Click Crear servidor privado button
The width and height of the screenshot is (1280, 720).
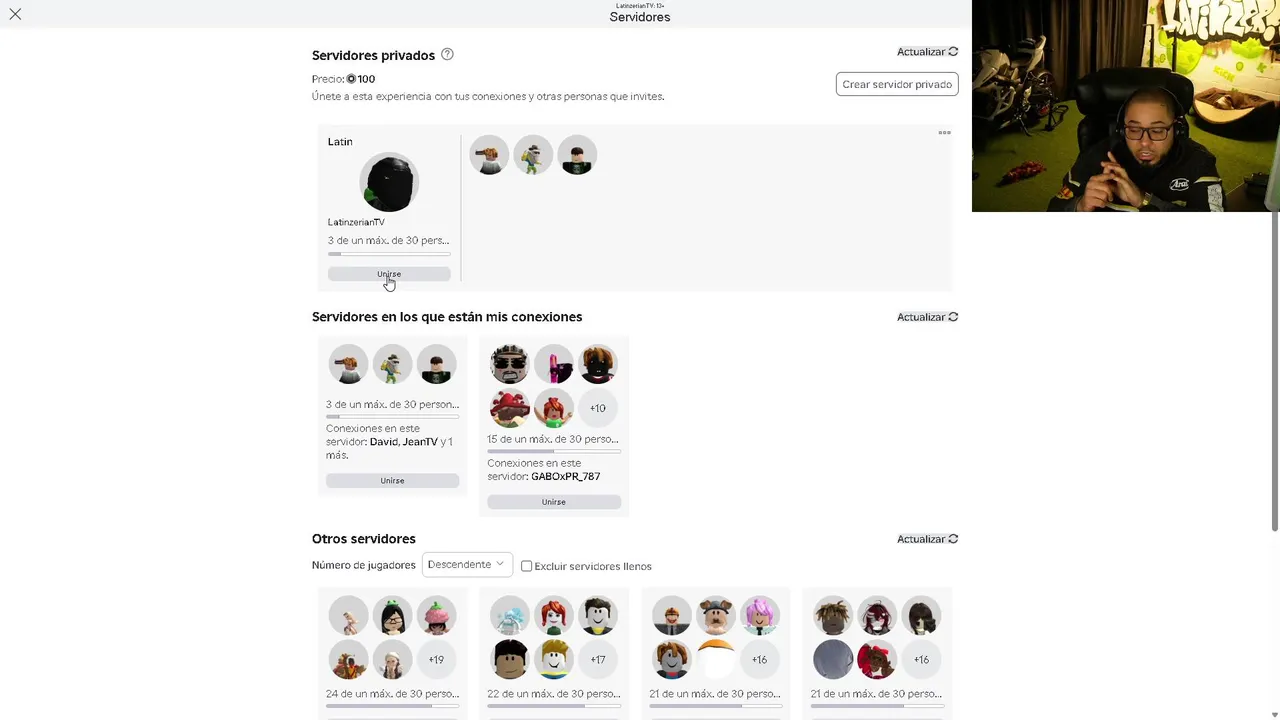click(x=897, y=84)
